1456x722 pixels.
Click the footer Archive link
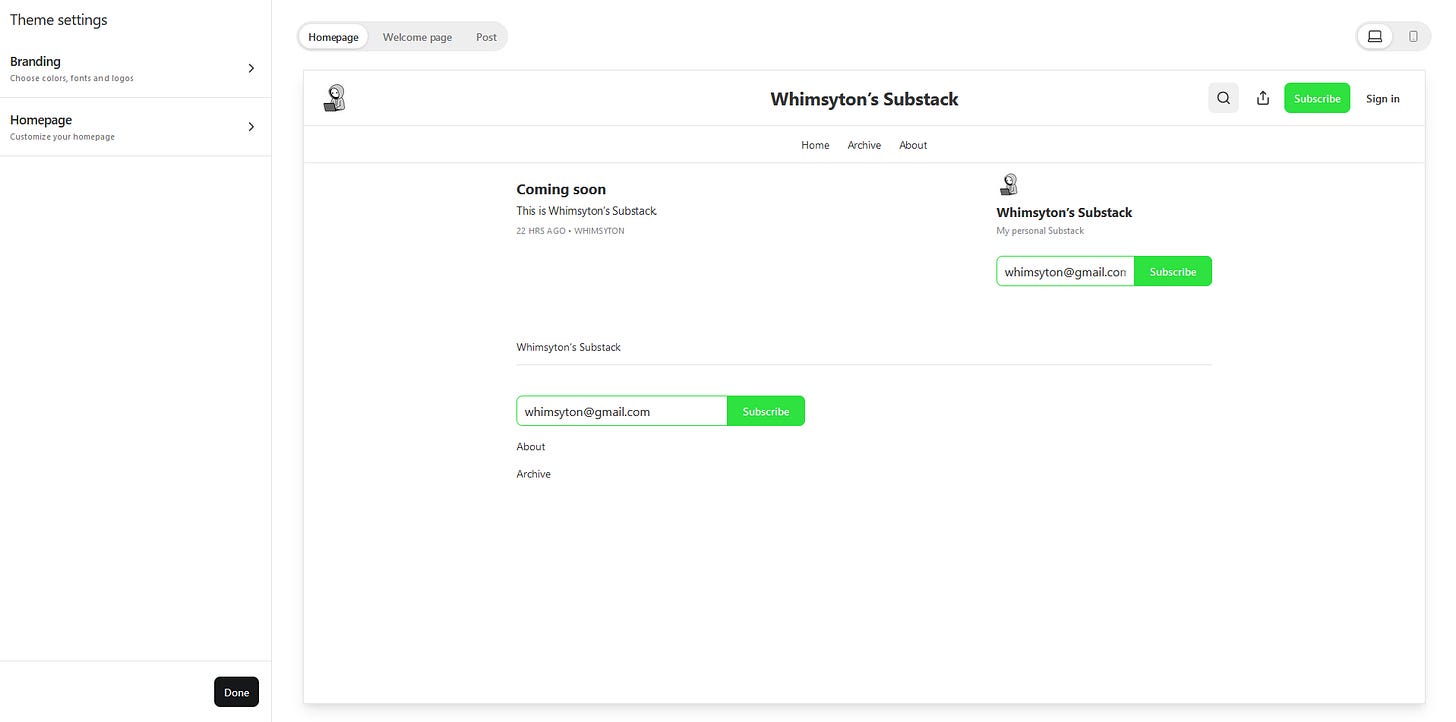534,474
